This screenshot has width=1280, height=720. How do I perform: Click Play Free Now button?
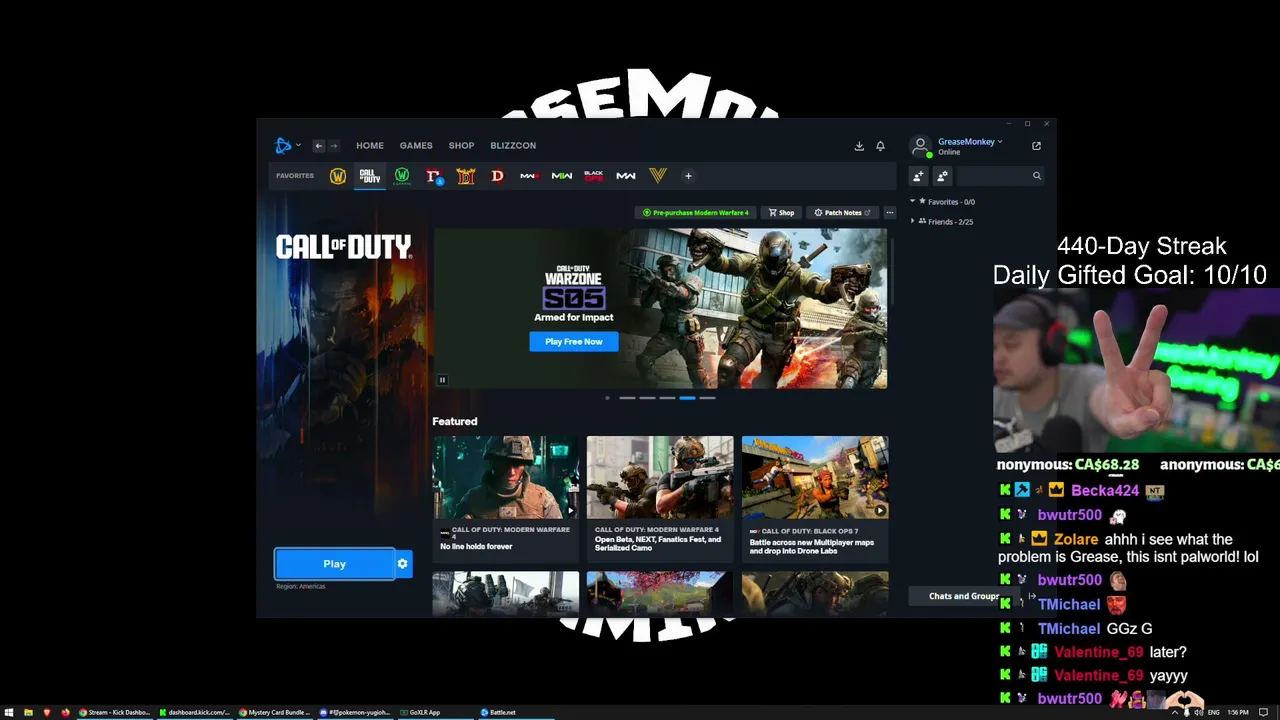(574, 342)
